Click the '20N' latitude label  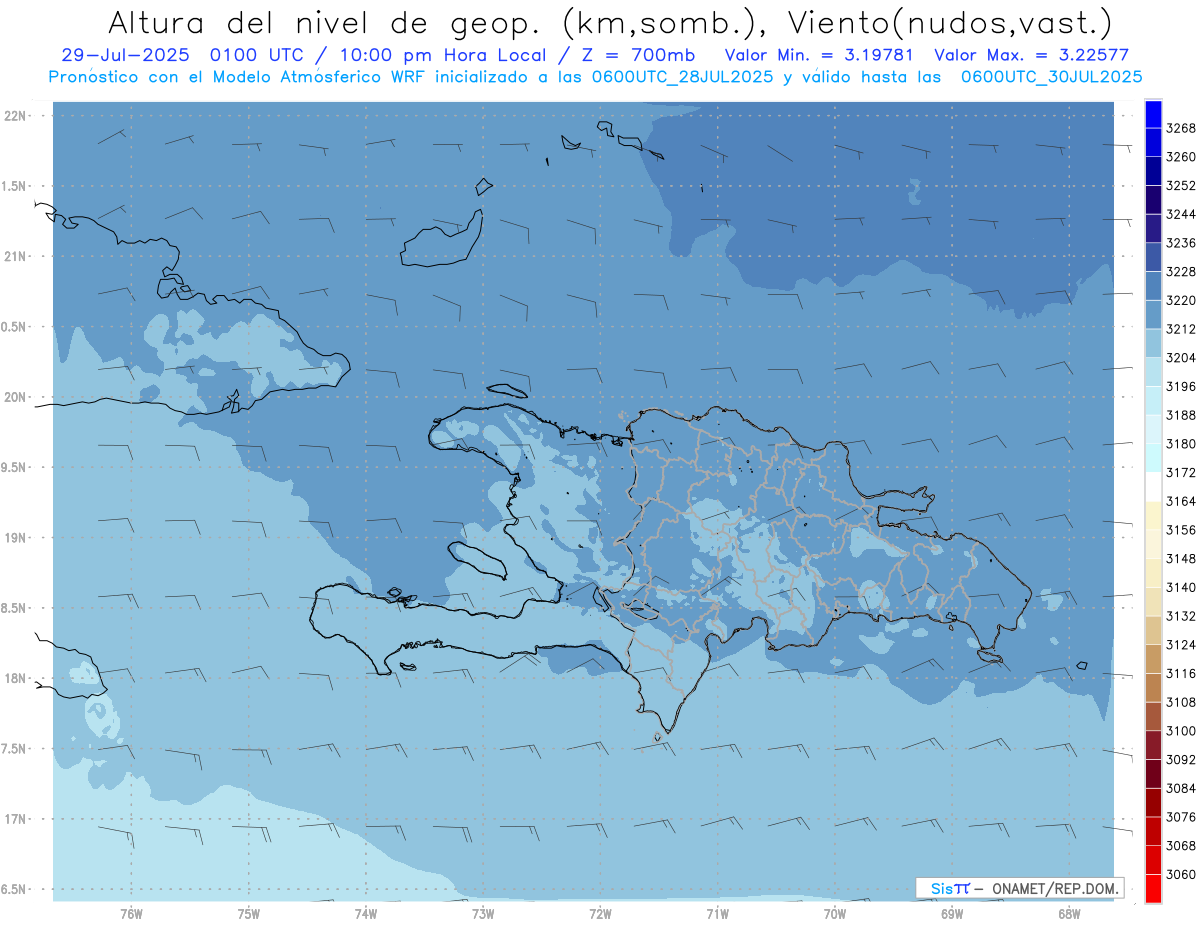[x=15, y=397]
